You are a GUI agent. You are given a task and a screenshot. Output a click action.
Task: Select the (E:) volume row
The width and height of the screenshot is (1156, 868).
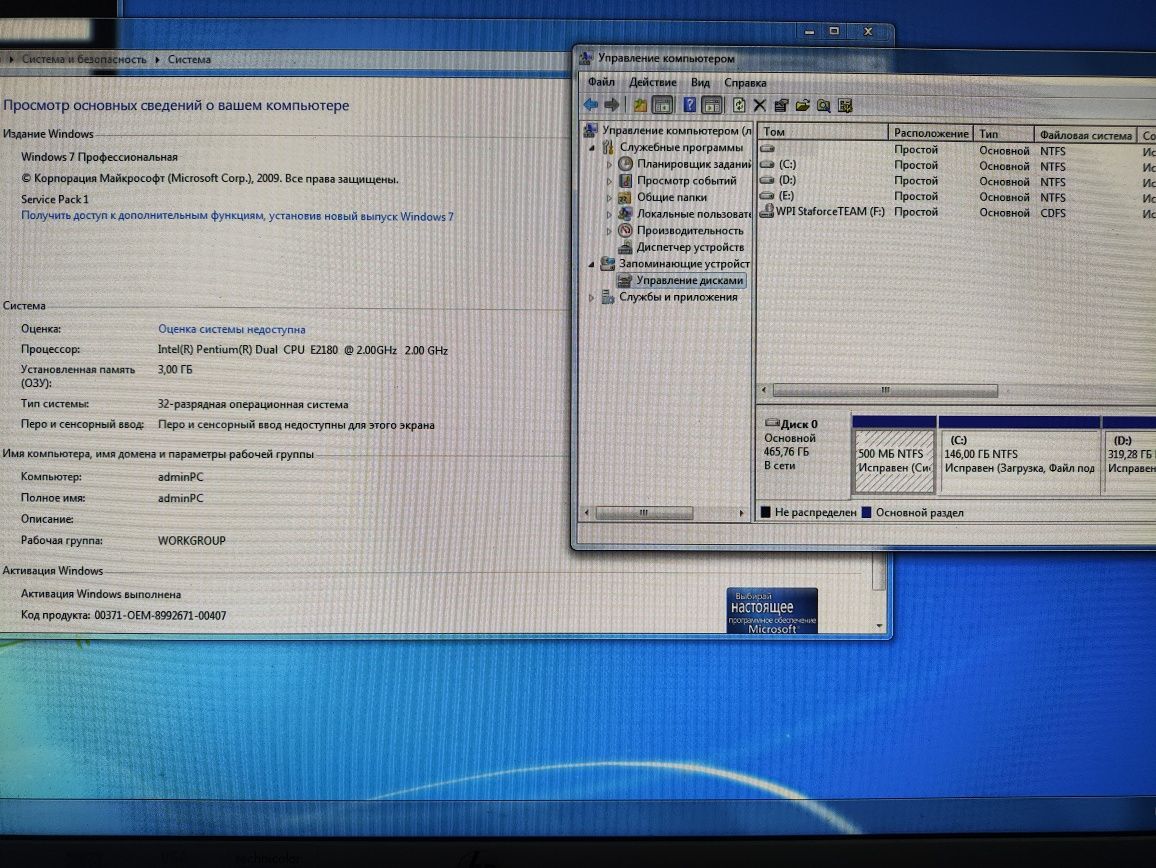click(x=957, y=196)
